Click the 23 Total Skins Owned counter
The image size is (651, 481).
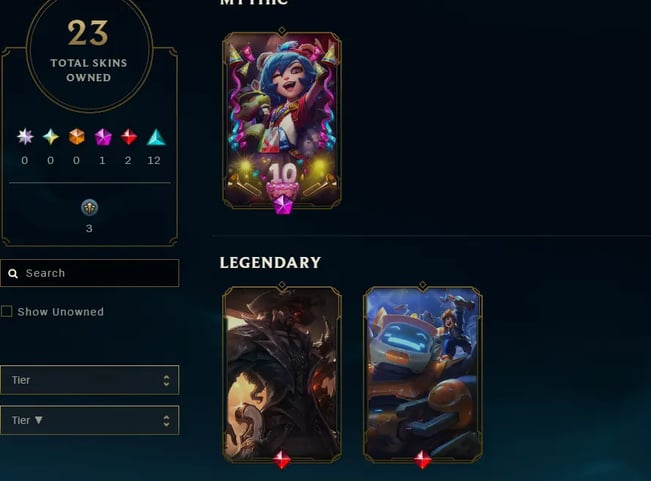(x=89, y=50)
